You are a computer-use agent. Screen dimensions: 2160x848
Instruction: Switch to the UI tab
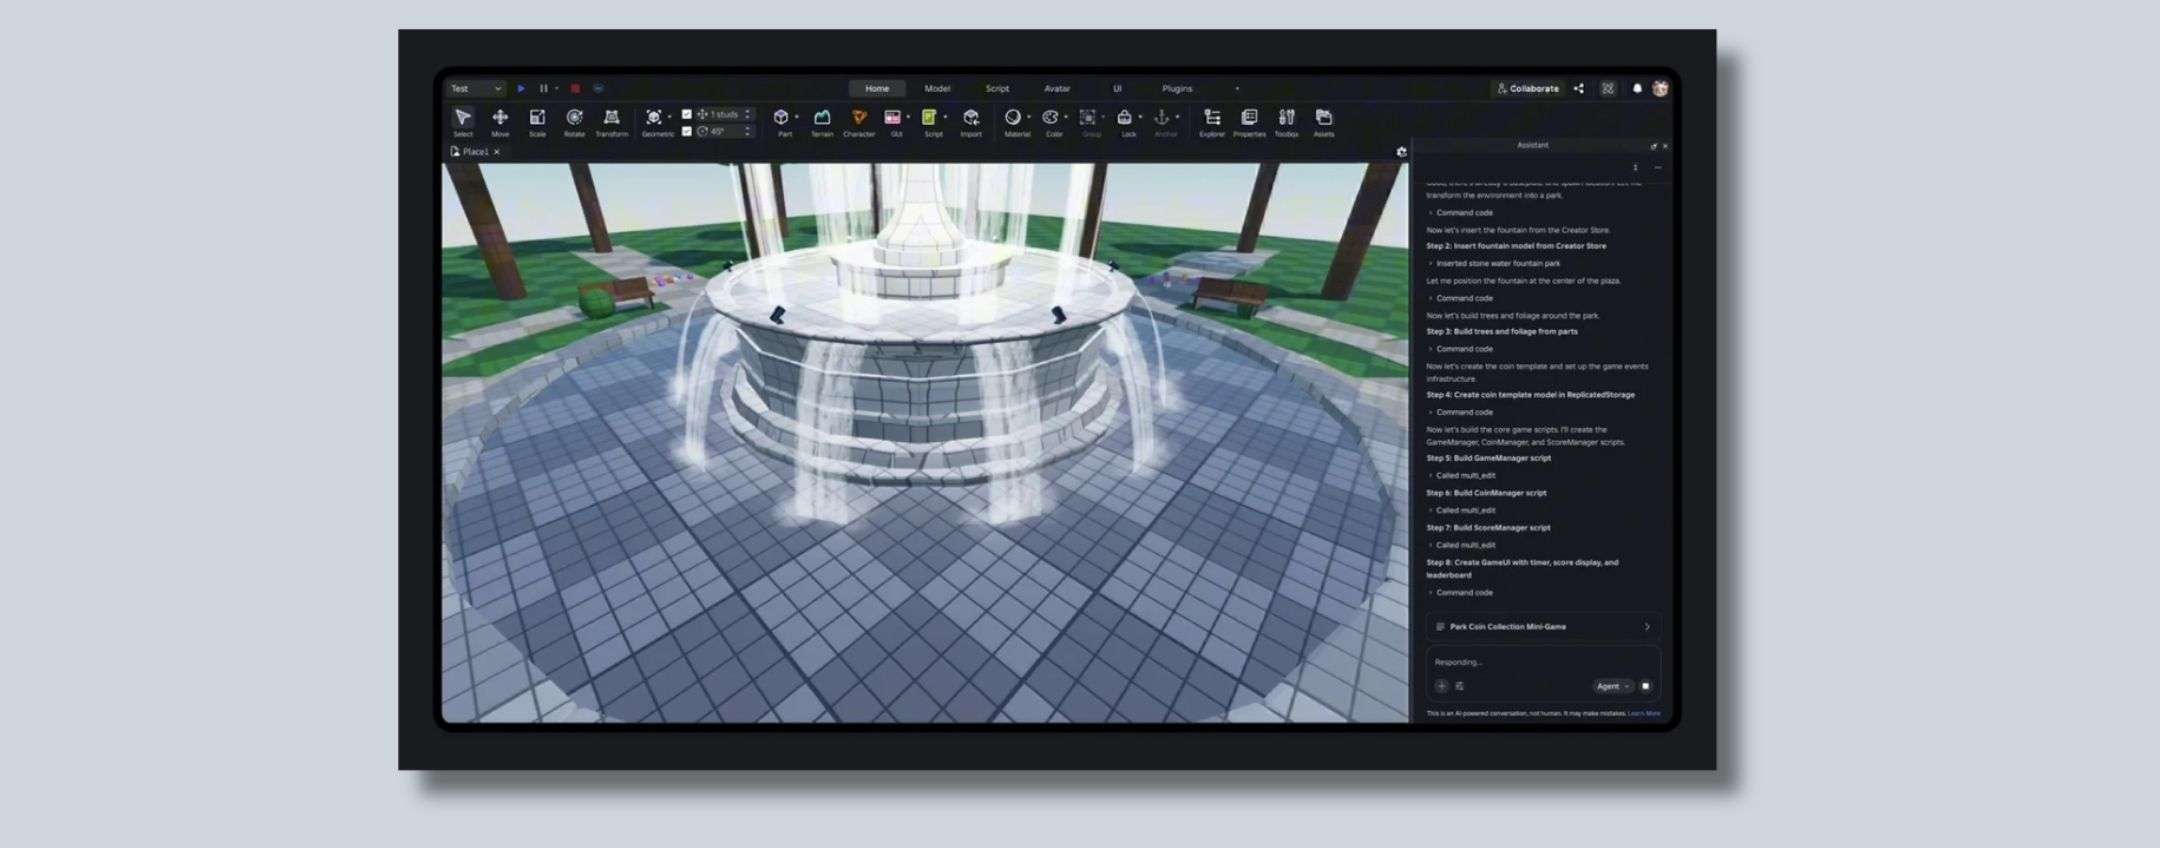click(1117, 88)
